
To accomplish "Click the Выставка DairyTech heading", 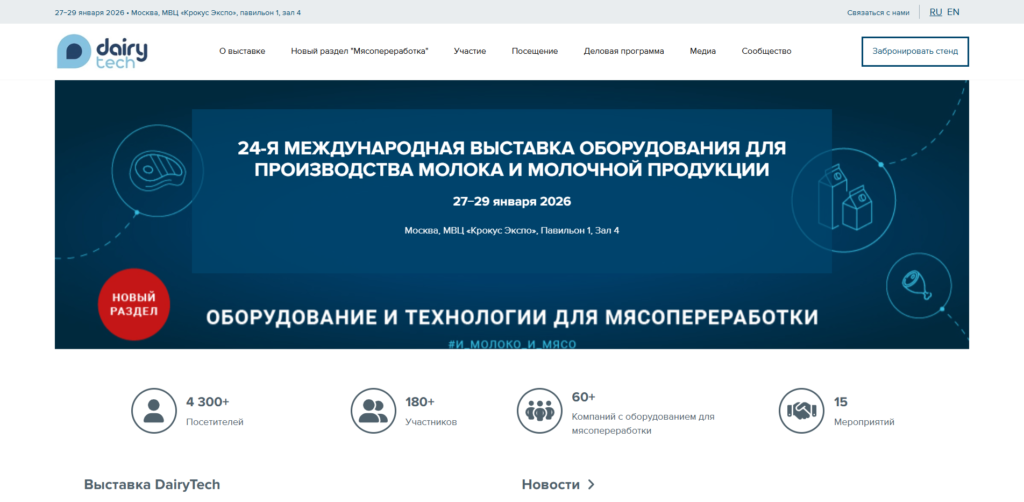I will pyautogui.click(x=152, y=484).
